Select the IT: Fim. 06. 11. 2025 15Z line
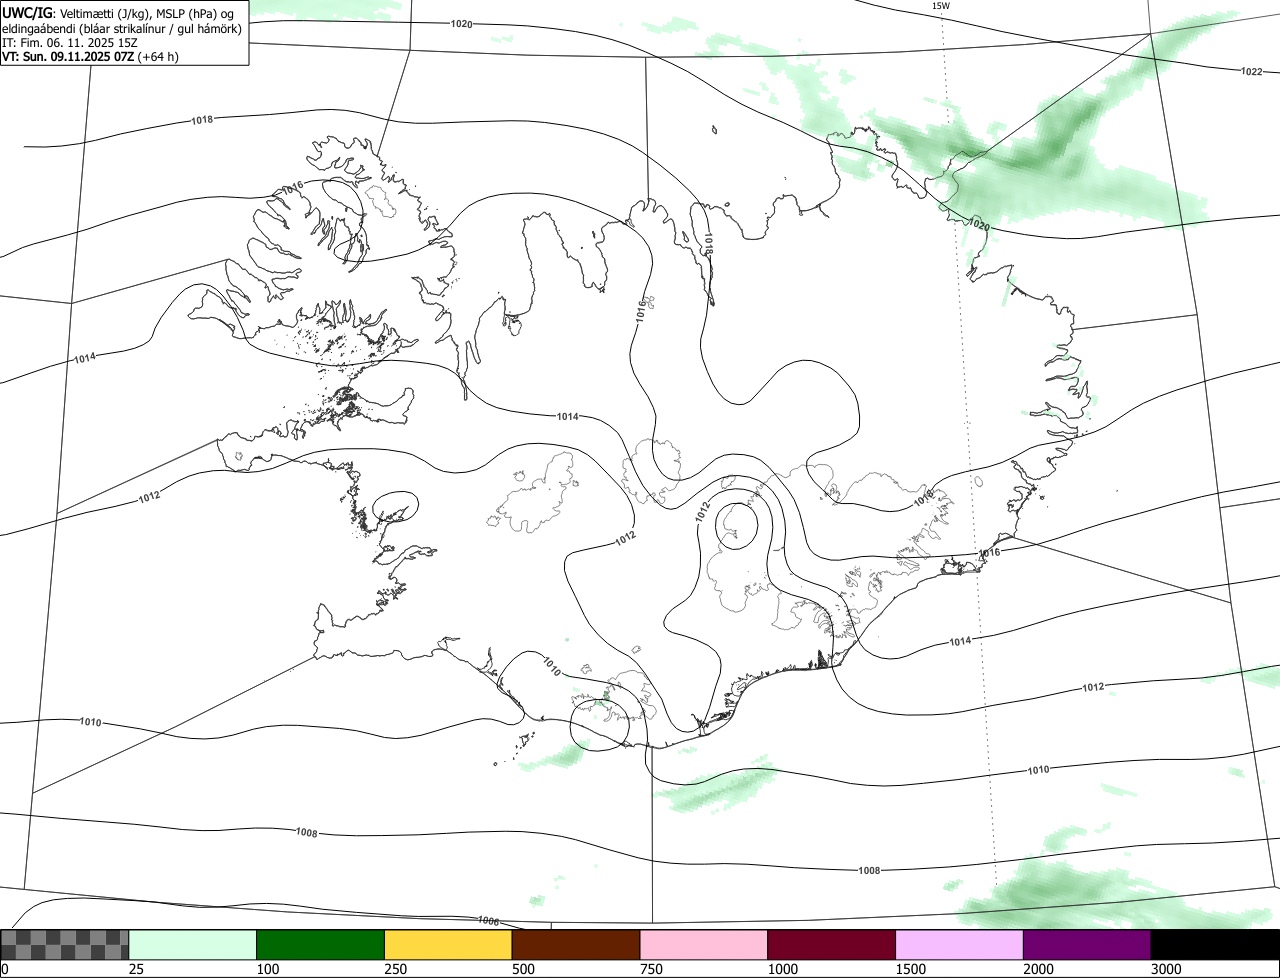This screenshot has height=978, width=1280. click(70, 43)
